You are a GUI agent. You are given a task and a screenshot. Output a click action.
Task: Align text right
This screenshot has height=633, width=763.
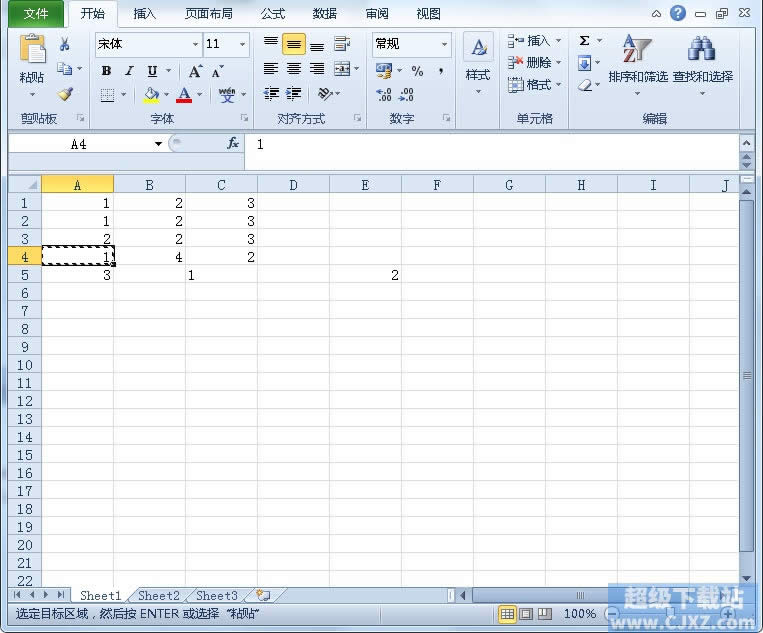pos(317,69)
